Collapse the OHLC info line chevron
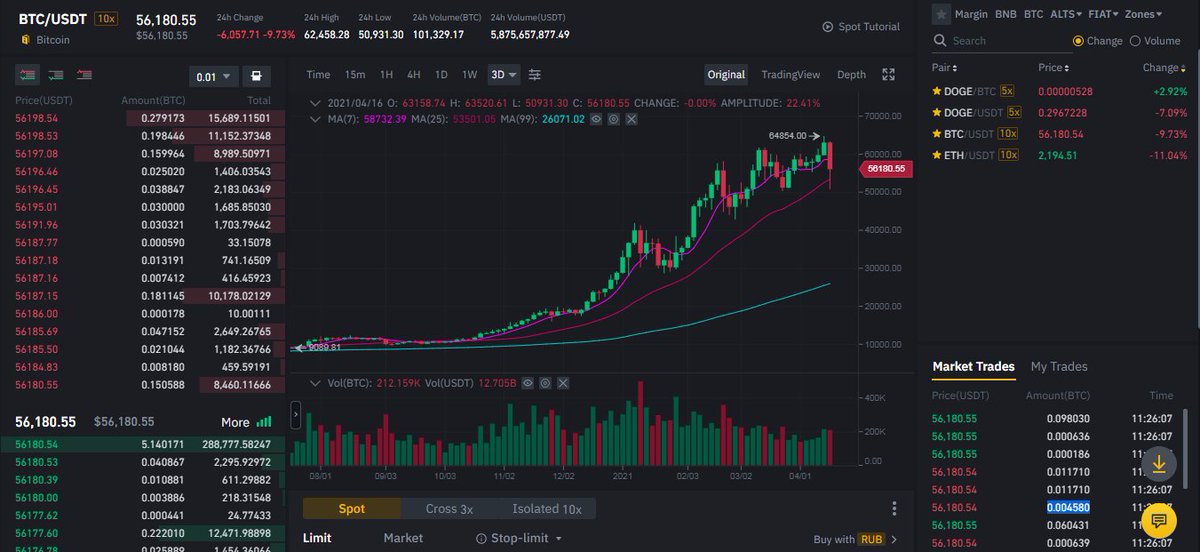This screenshot has width=1200, height=552. click(x=316, y=103)
